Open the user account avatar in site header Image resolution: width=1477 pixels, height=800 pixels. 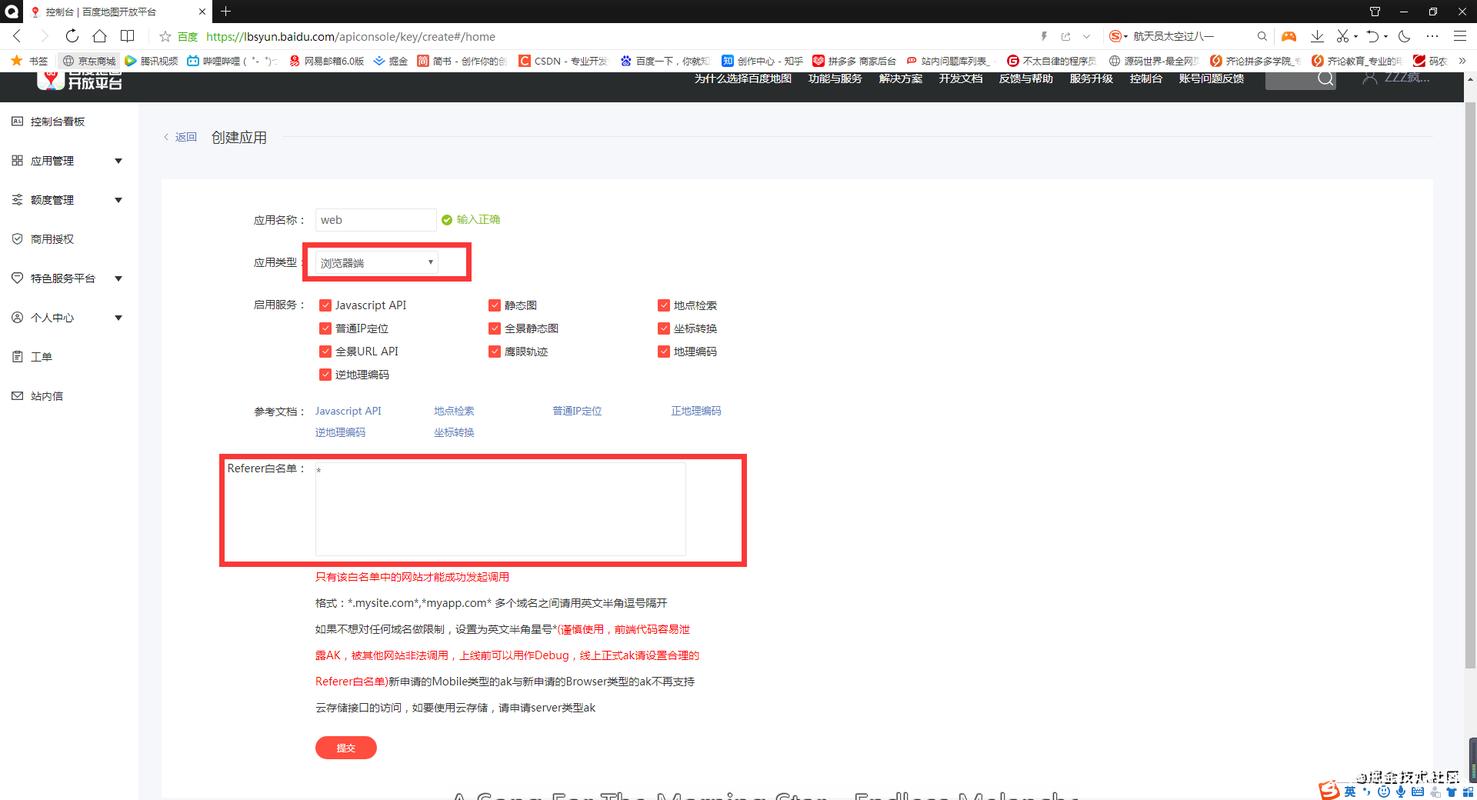point(1370,77)
